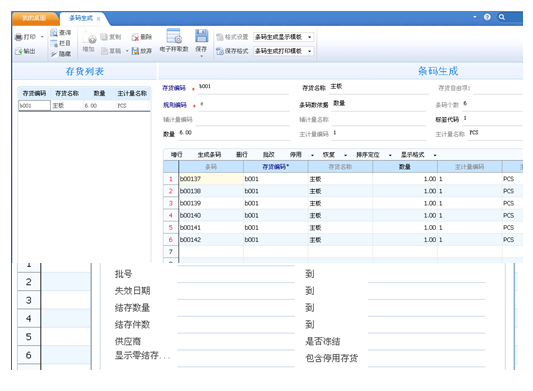Click the 批号 input field
This screenshot has width=533, height=391.
coord(236,275)
